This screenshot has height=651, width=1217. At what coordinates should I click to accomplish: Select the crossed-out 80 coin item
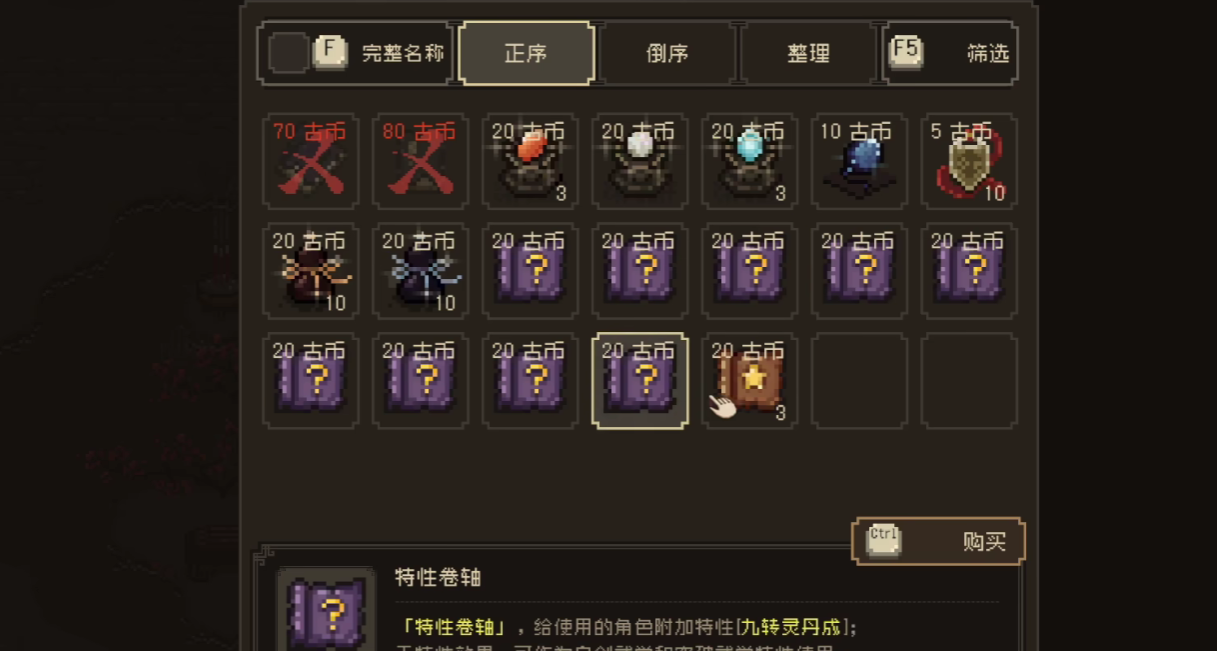pyautogui.click(x=421, y=161)
